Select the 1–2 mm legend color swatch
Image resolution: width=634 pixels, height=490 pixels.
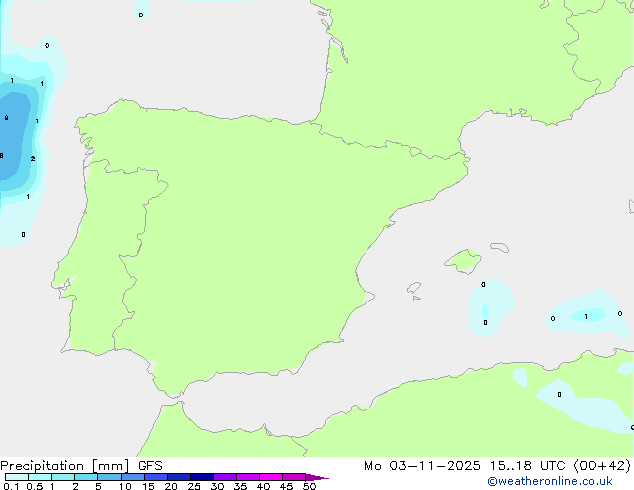click(x=63, y=477)
